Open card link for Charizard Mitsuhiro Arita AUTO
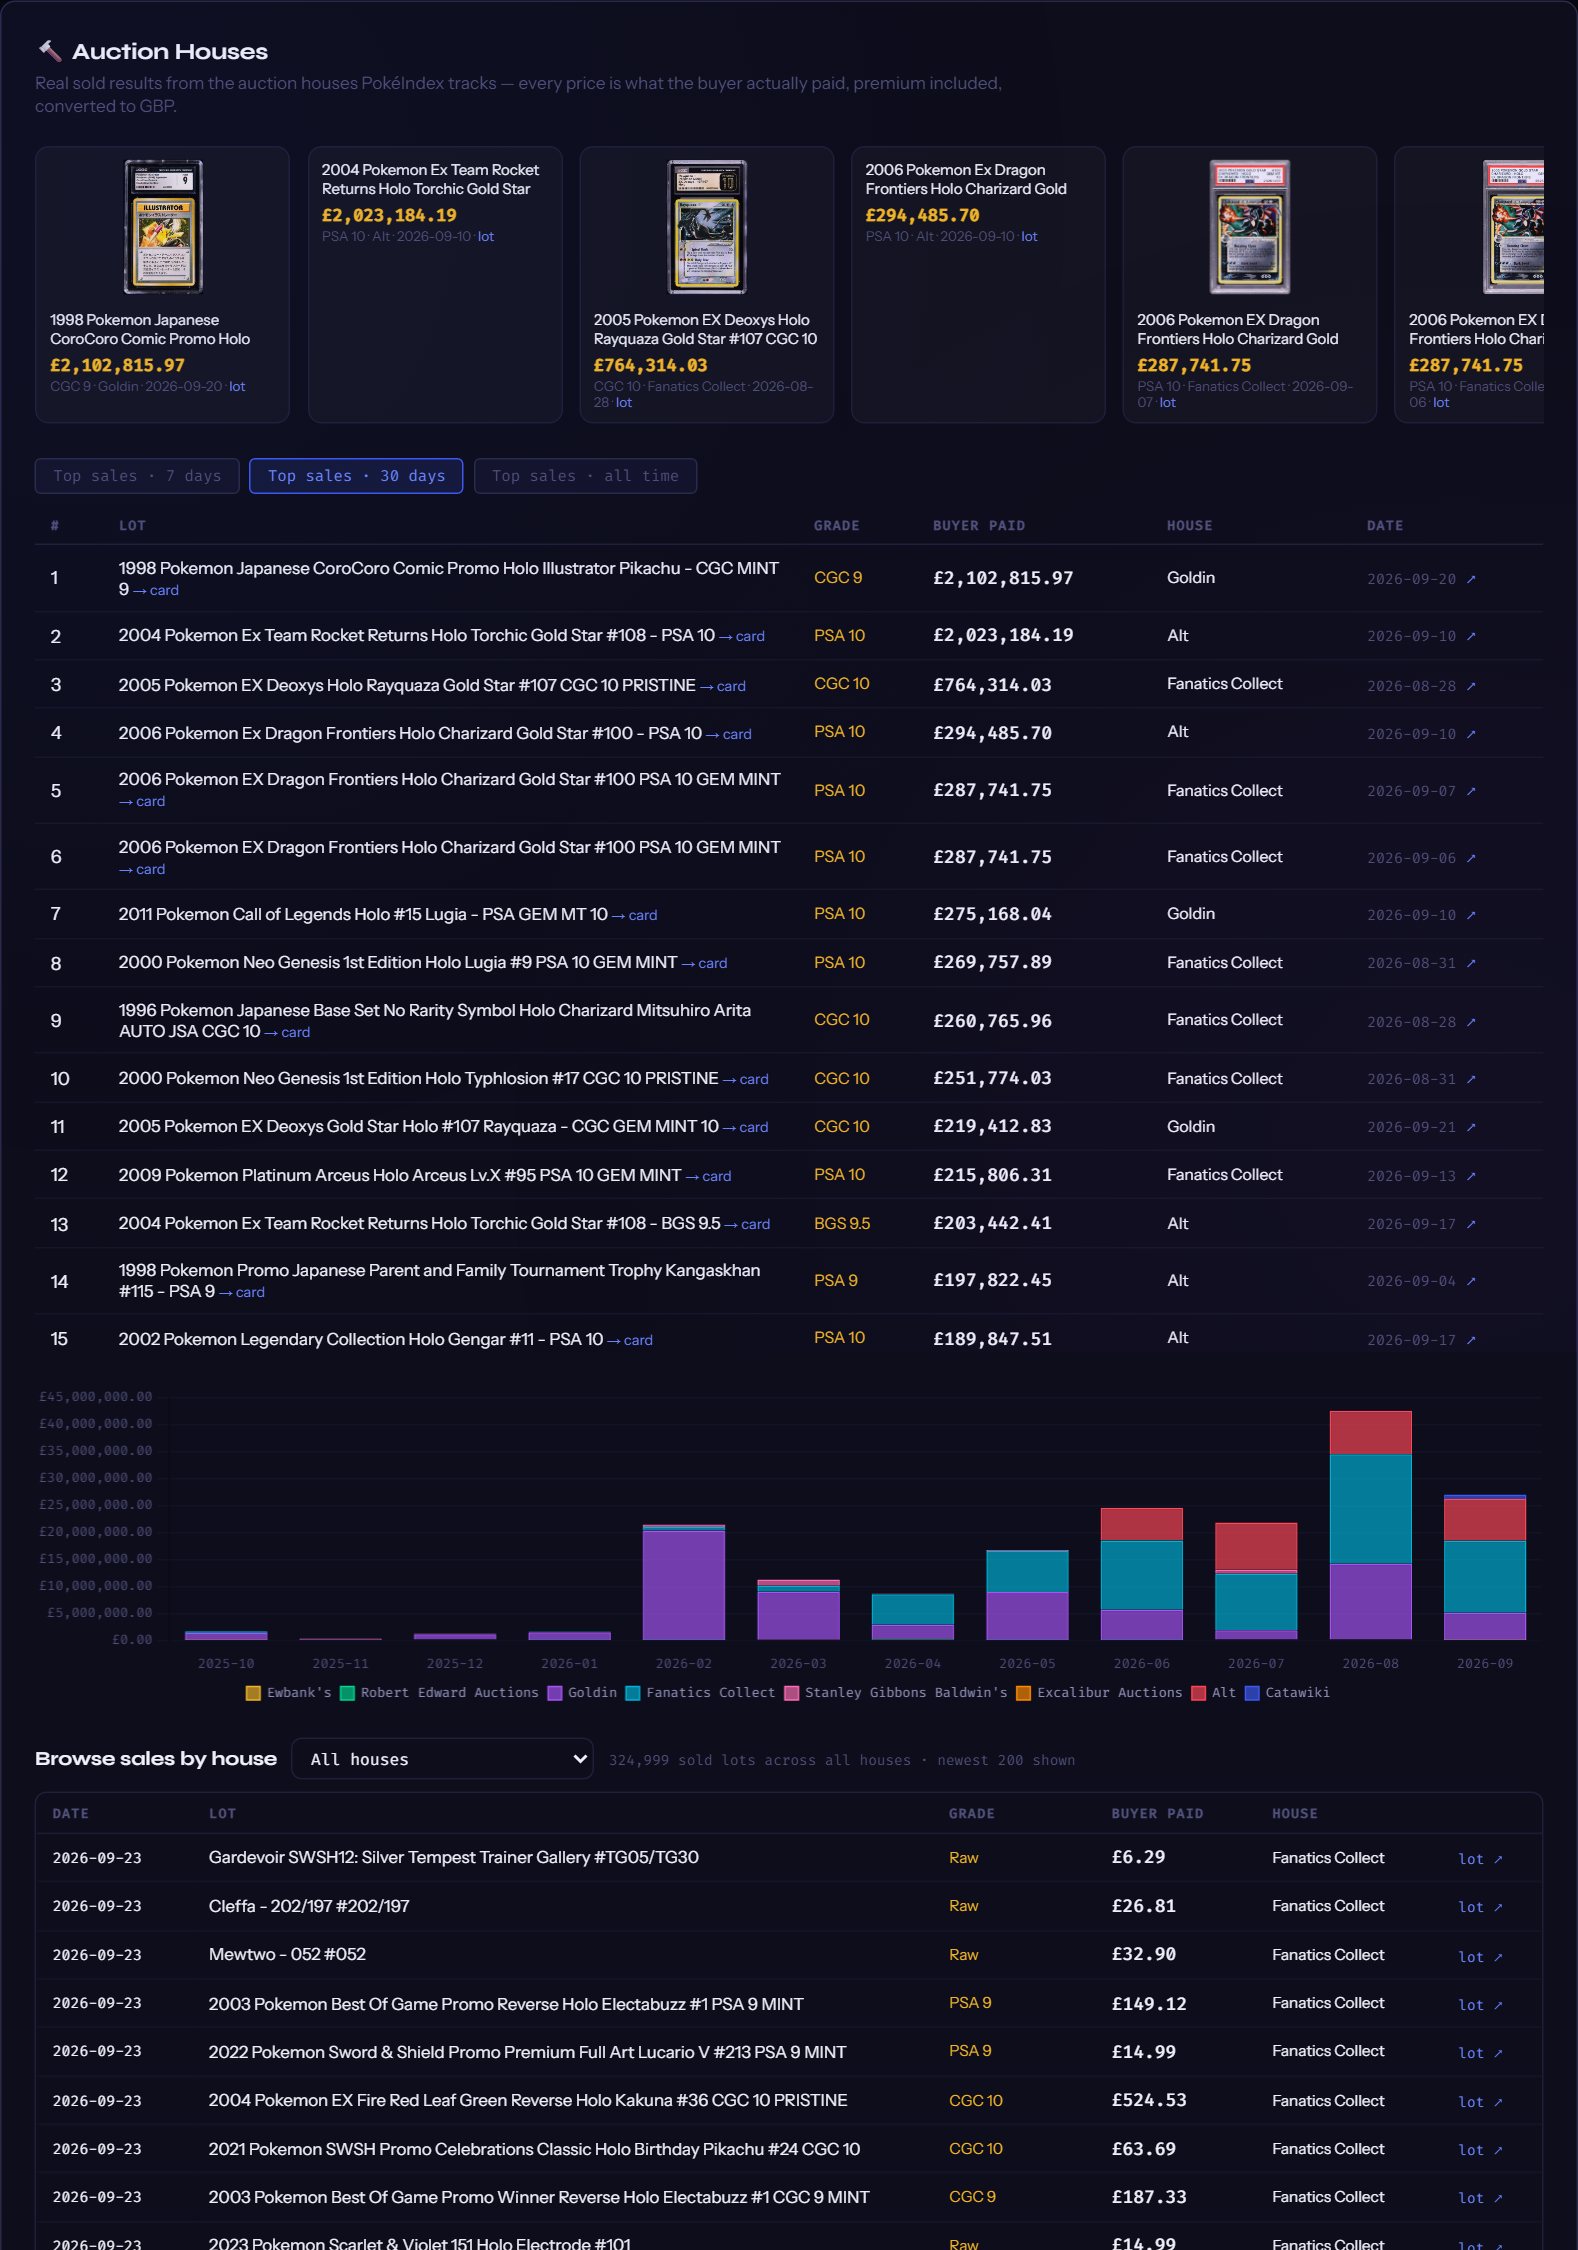This screenshot has width=1578, height=2250. (x=287, y=1032)
